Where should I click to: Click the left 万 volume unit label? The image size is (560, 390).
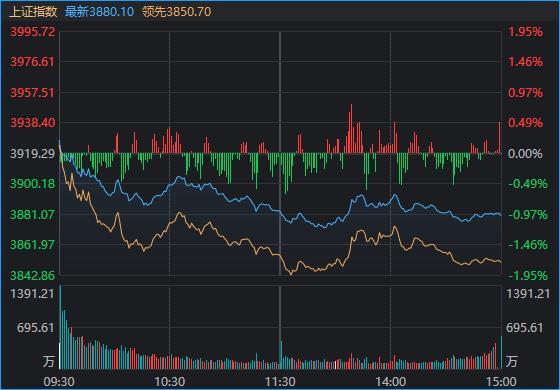49,361
